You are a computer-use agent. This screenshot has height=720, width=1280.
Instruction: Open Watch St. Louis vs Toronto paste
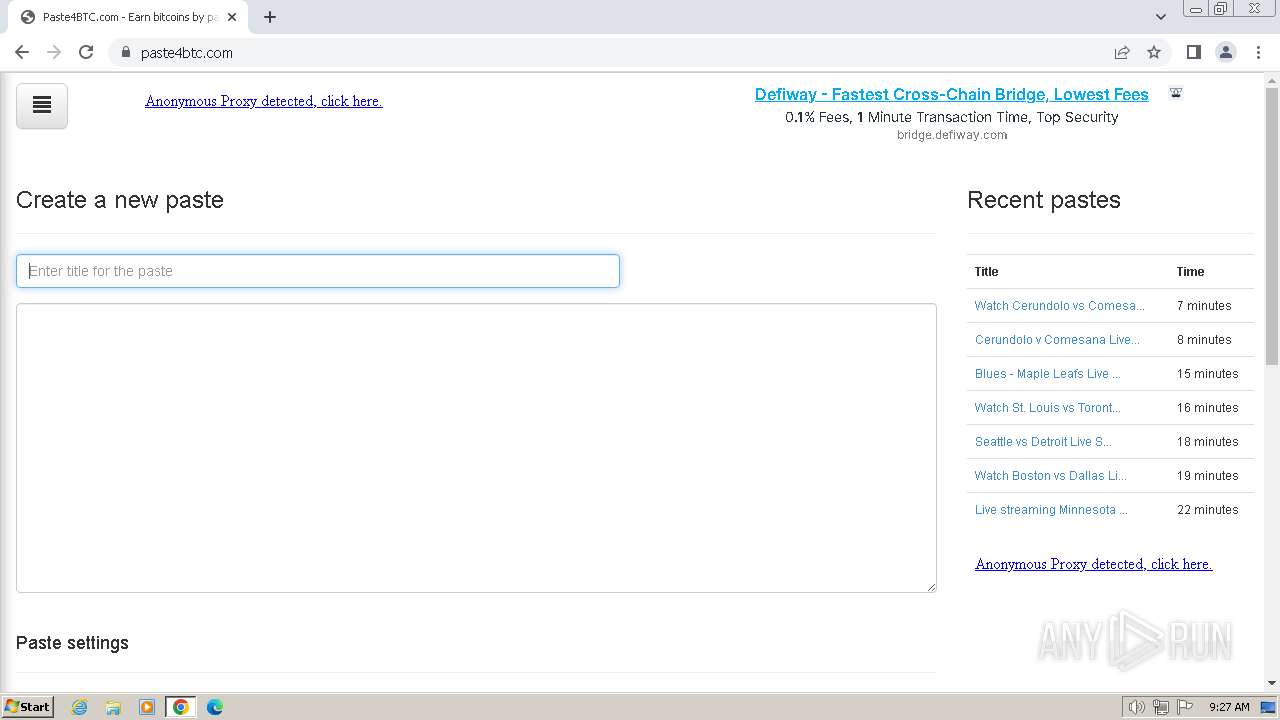(x=1047, y=408)
